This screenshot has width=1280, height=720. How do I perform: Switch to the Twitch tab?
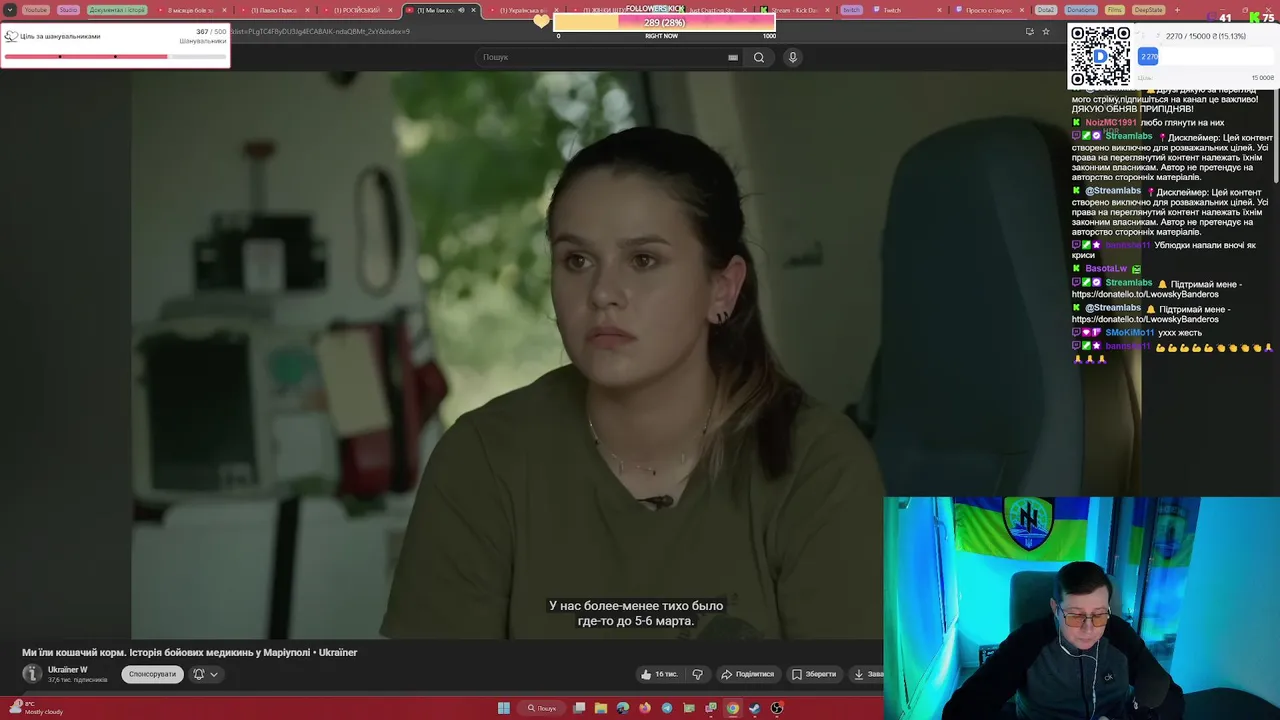coord(905,10)
